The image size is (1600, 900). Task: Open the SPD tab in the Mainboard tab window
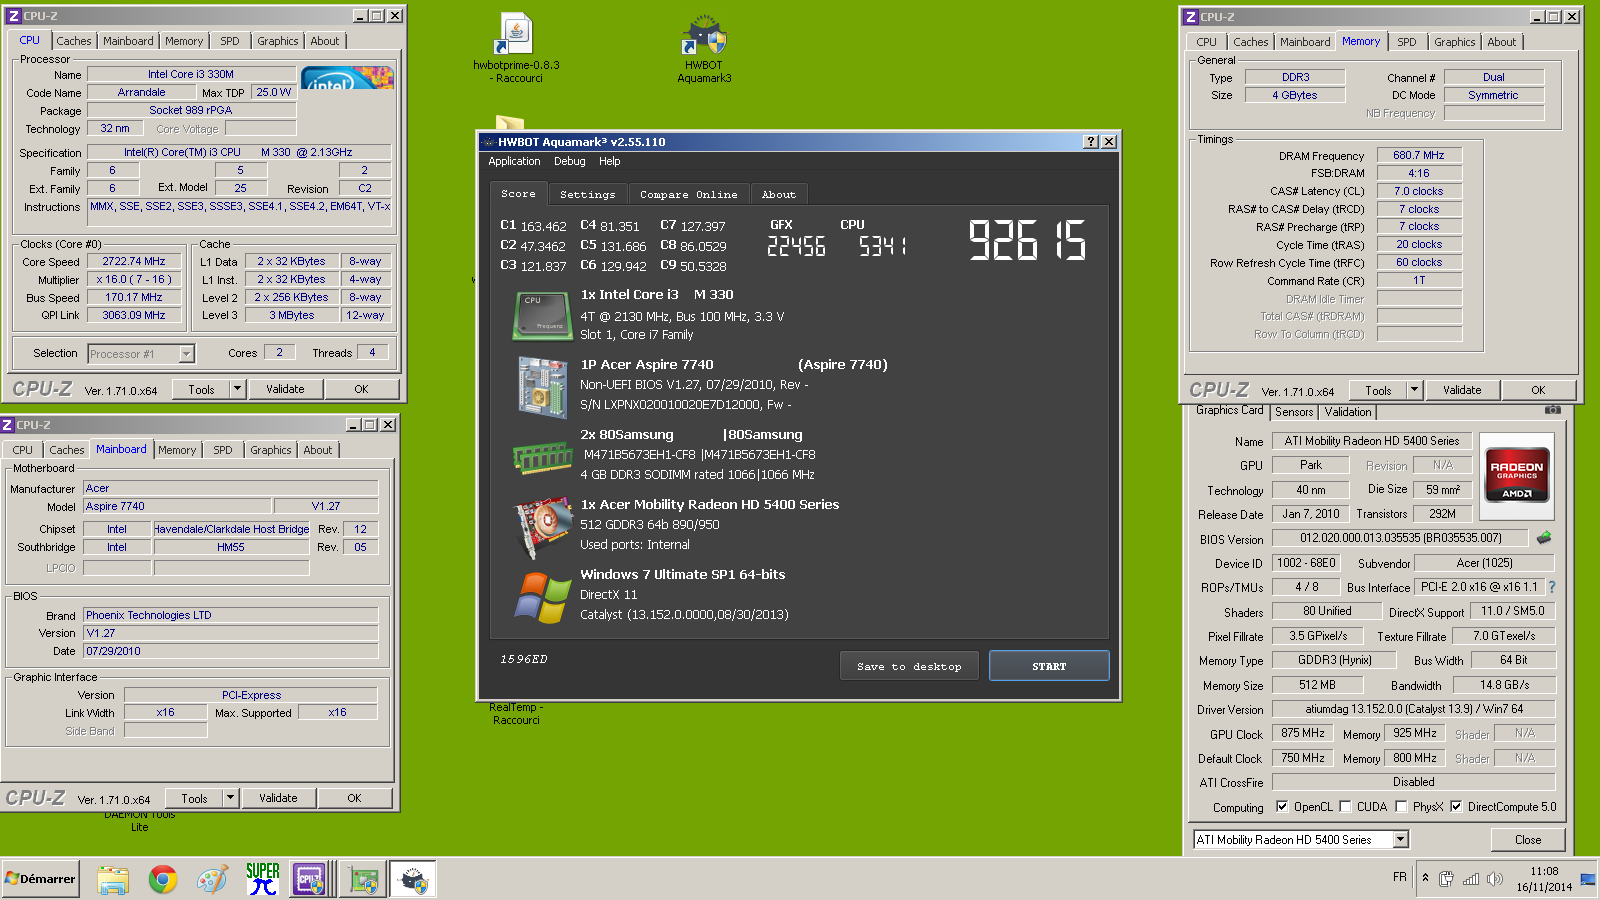[222, 450]
